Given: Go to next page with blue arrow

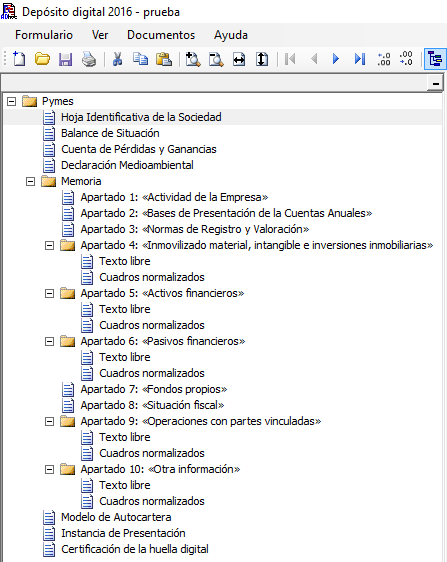Looking at the screenshot, I should point(336,59).
